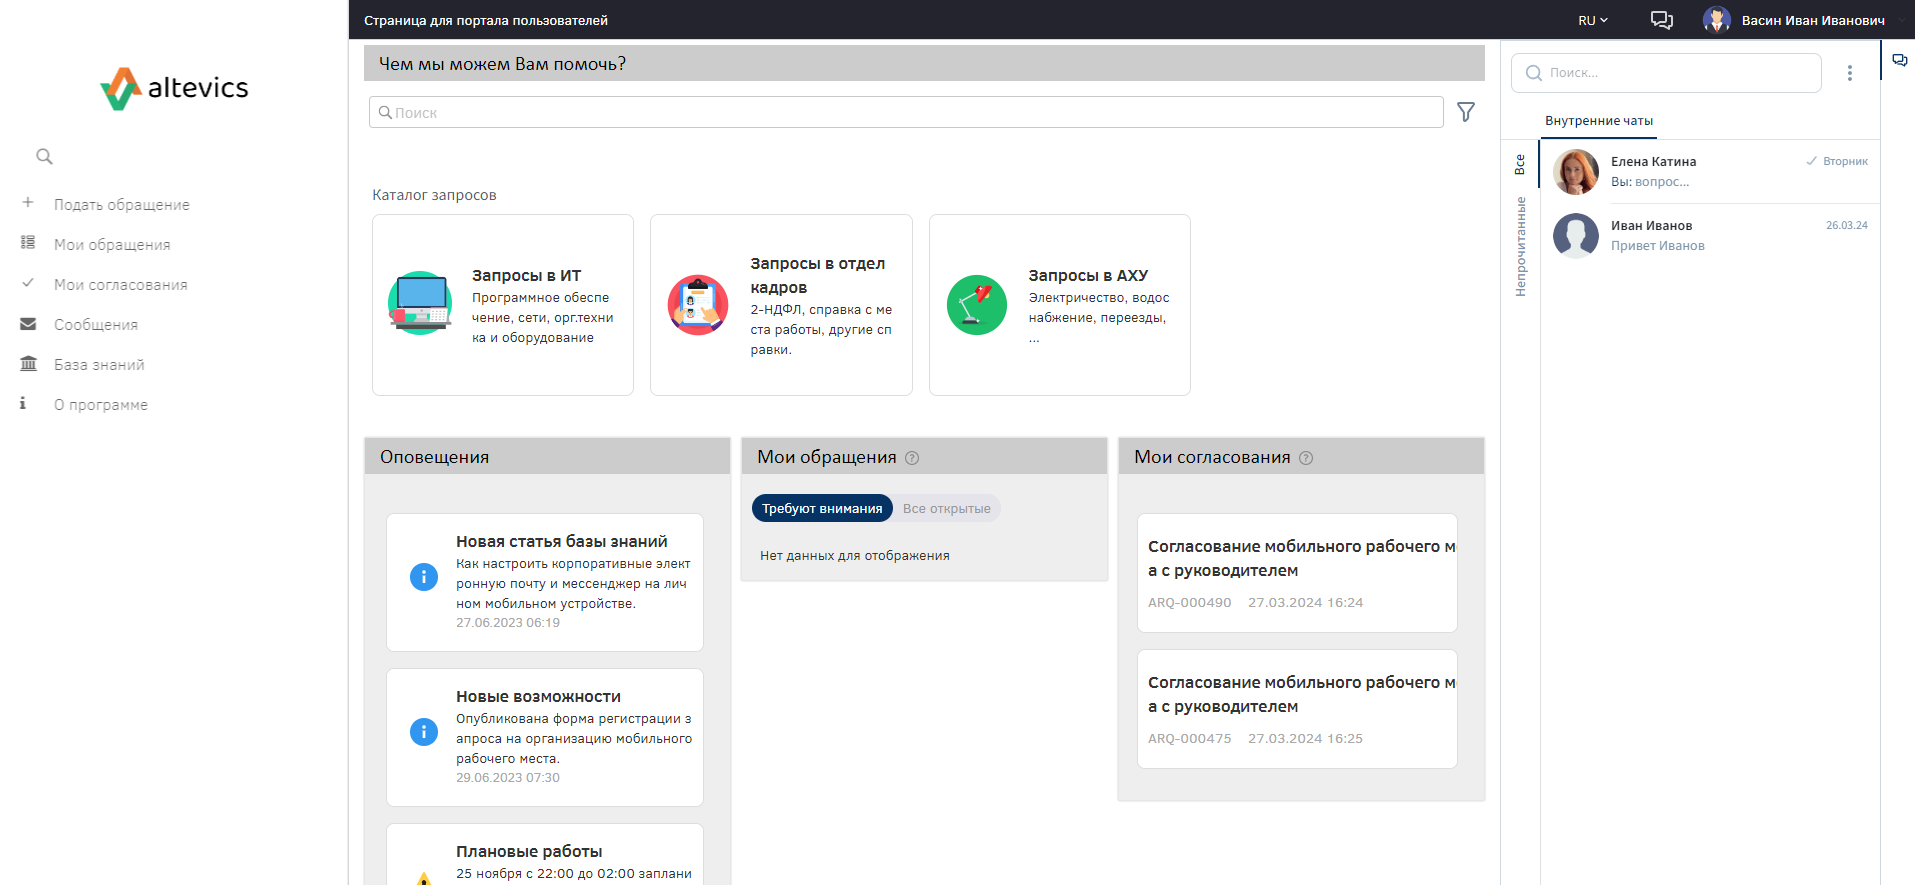
Task: Open the three-dot chat options menu
Action: click(x=1849, y=73)
